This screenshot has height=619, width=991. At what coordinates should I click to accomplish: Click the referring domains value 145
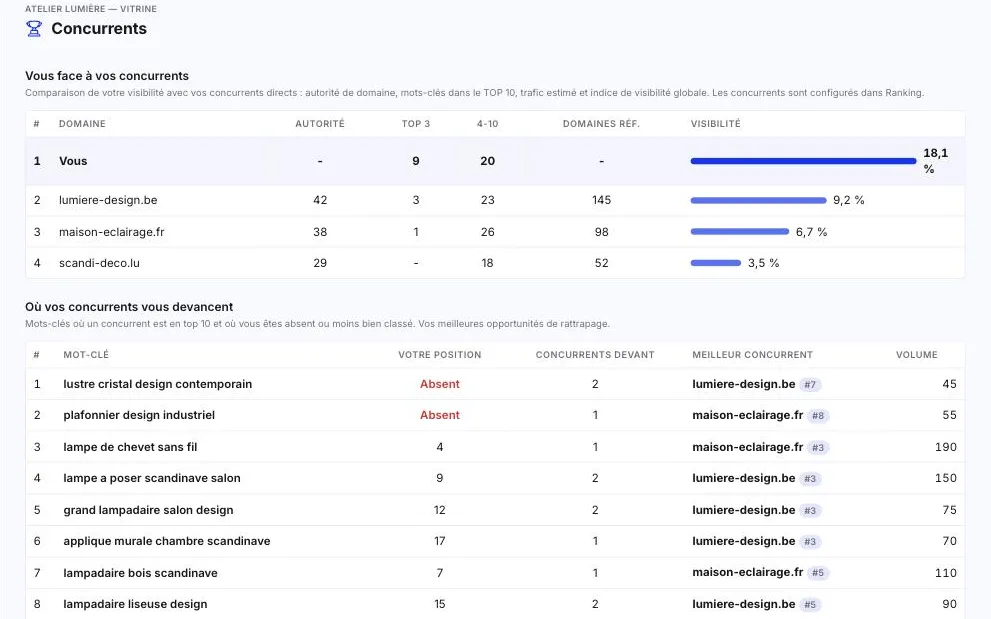coord(601,200)
